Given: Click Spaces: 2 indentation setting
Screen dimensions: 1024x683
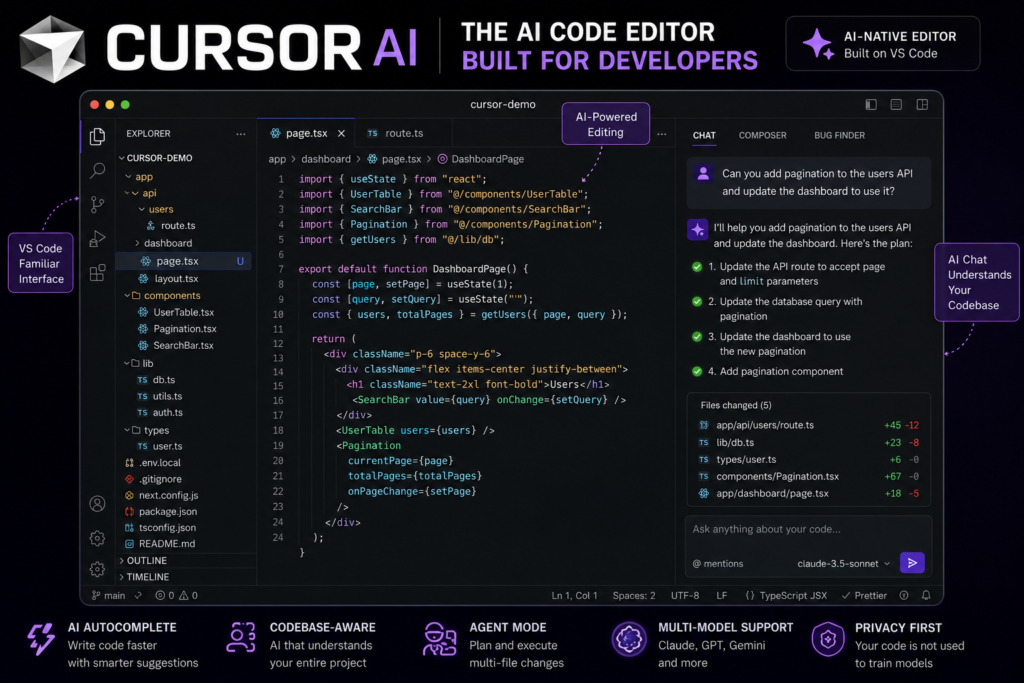Looking at the screenshot, I should [x=633, y=596].
